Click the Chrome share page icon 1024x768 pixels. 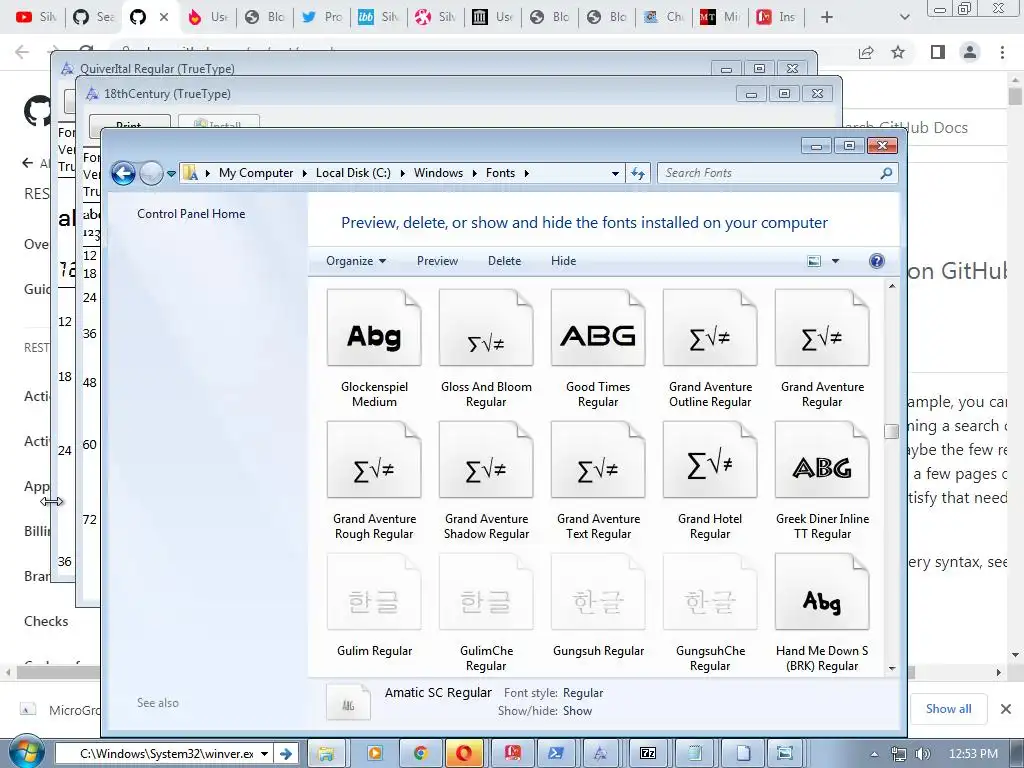[x=866, y=52]
